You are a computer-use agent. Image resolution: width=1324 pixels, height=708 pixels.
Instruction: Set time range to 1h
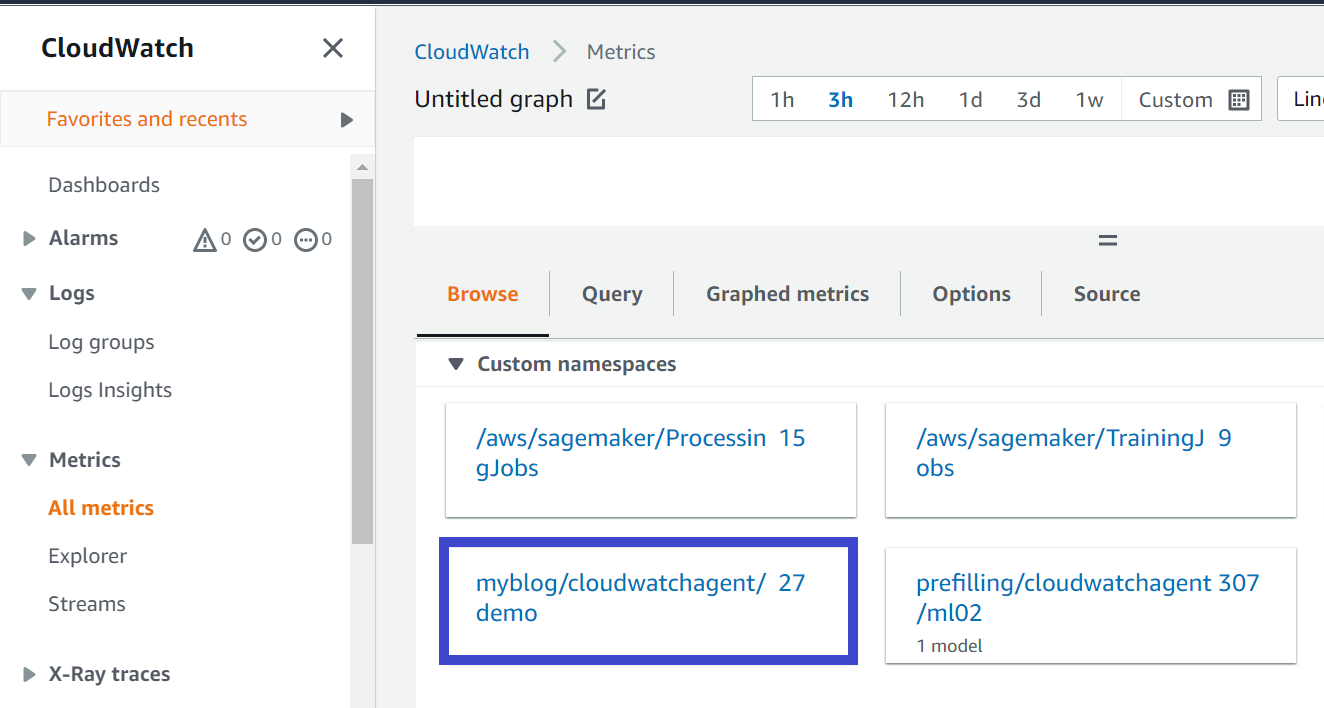coord(782,100)
